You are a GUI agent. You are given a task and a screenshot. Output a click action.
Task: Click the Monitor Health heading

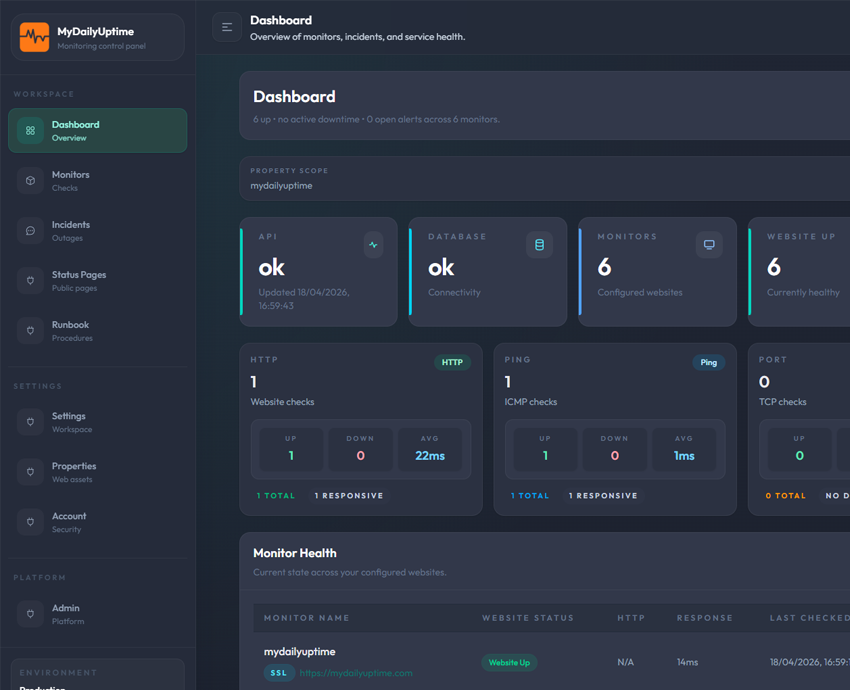coord(295,553)
